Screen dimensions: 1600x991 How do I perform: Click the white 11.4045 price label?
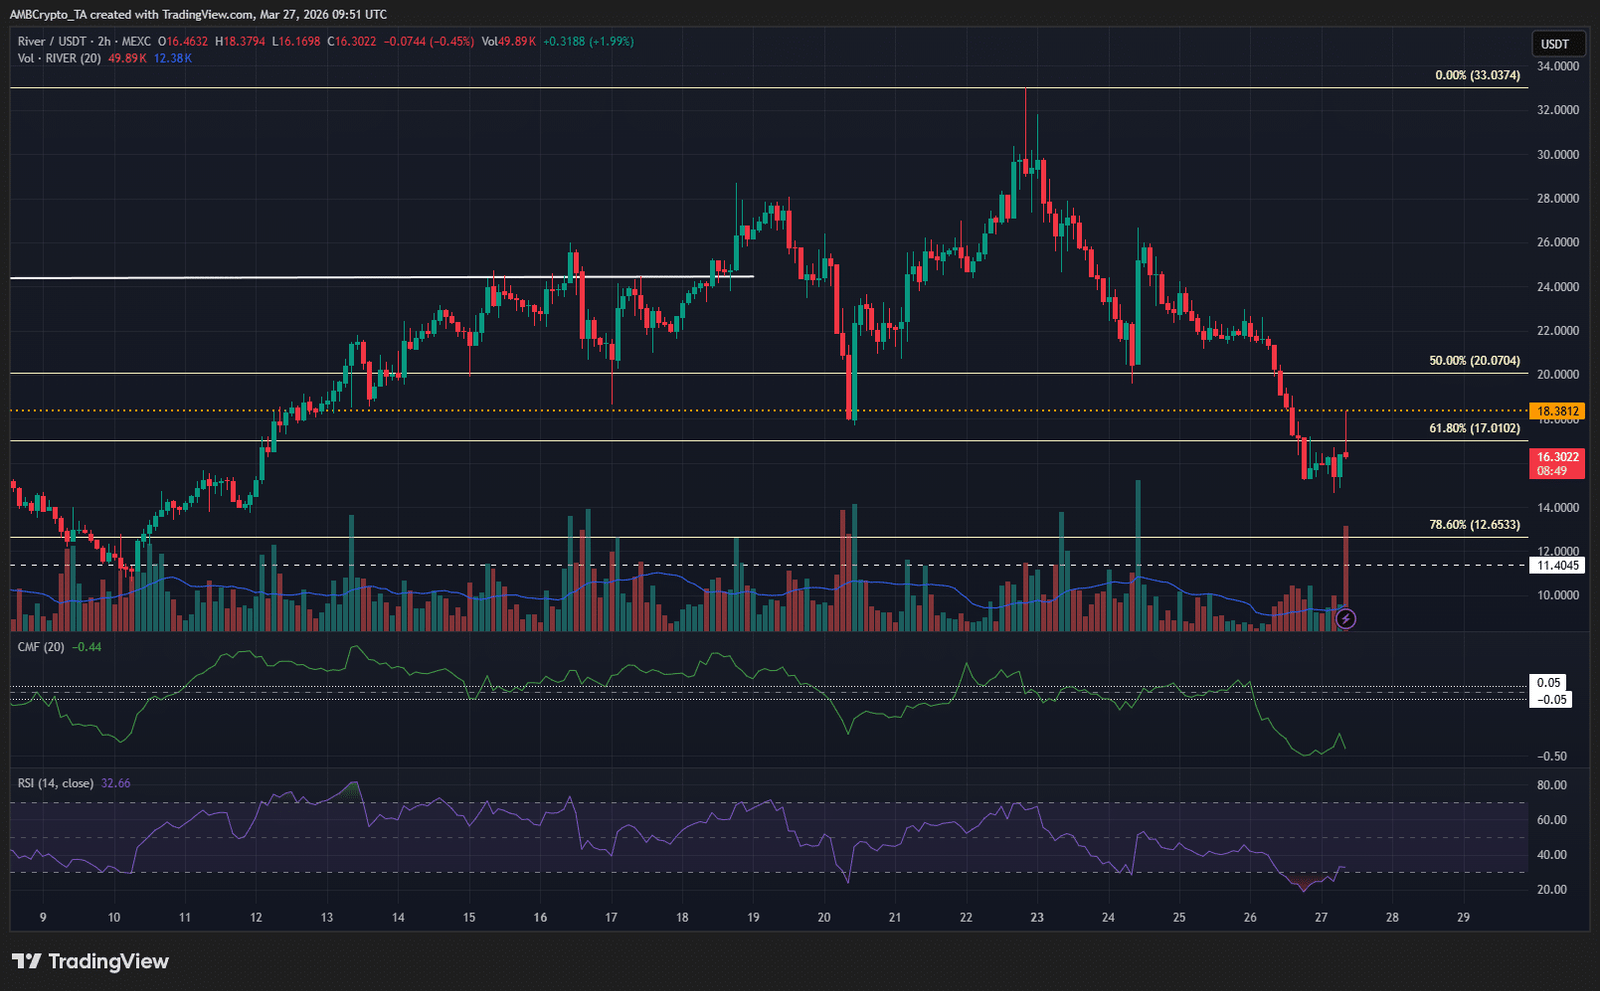1557,565
